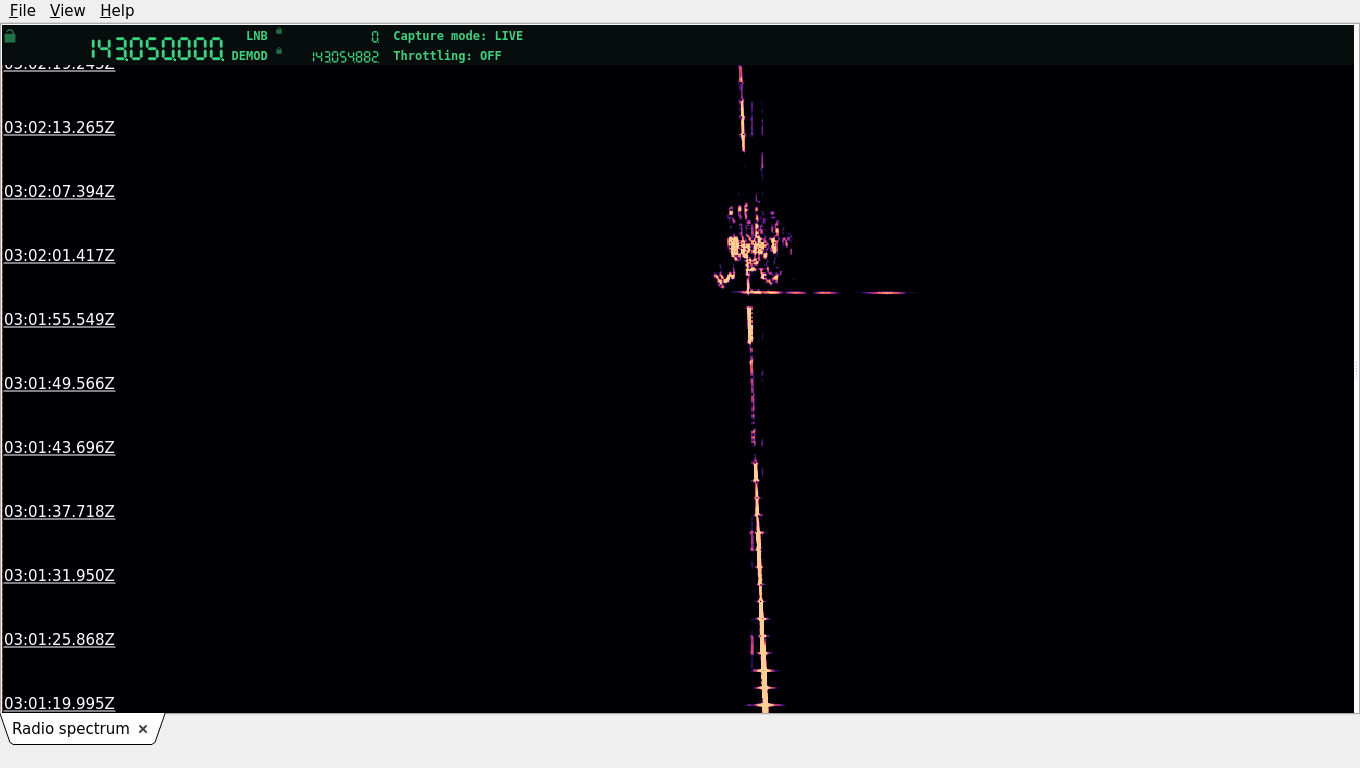Click the bright signal burst near 03:02:01

[751, 245]
